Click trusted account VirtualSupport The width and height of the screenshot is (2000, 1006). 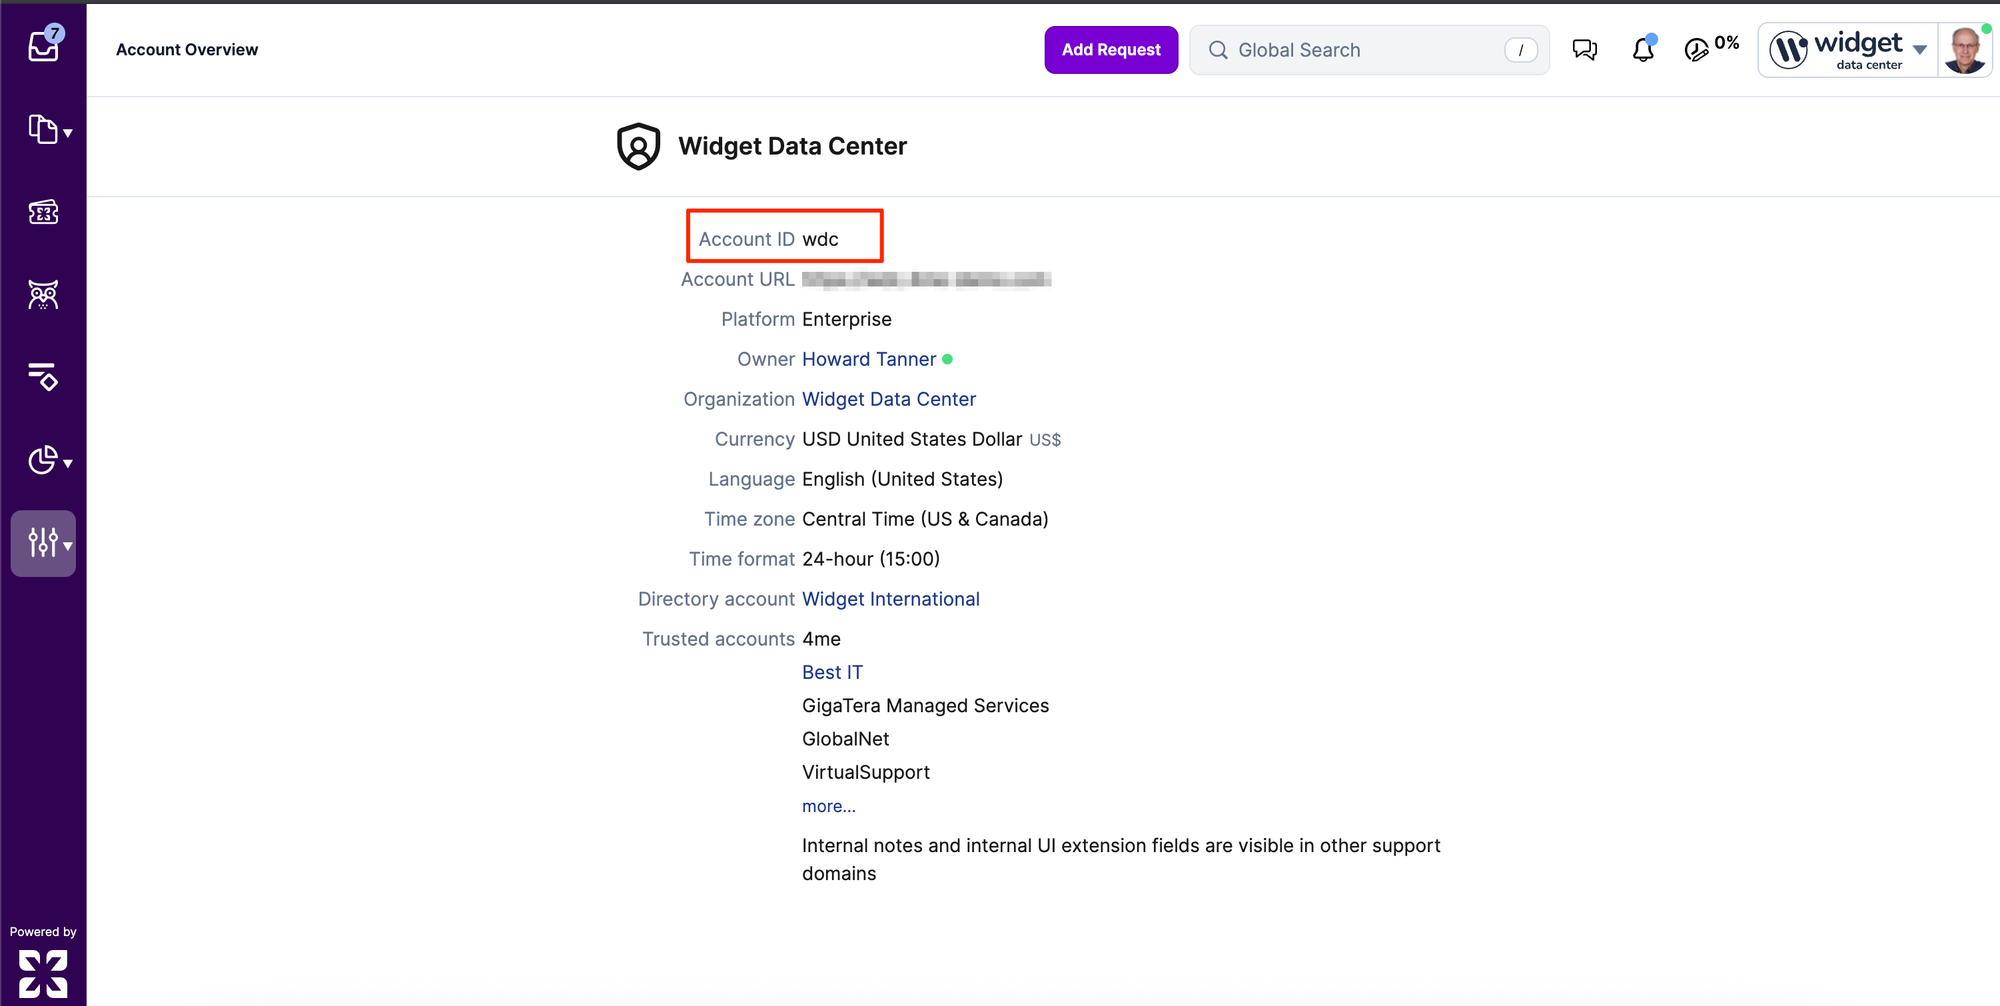tap(866, 772)
